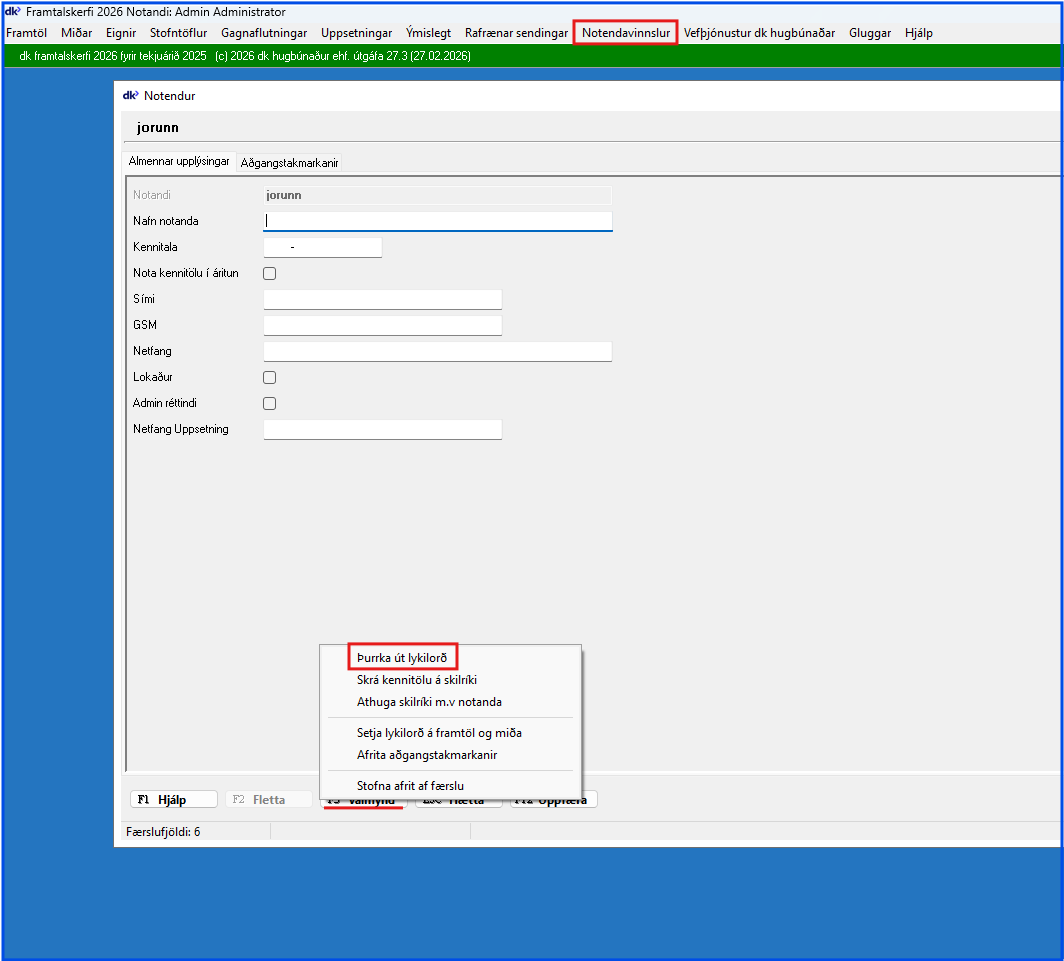This screenshot has width=1064, height=961.
Task: Check the Admin réttindi checkbox
Action: click(269, 404)
